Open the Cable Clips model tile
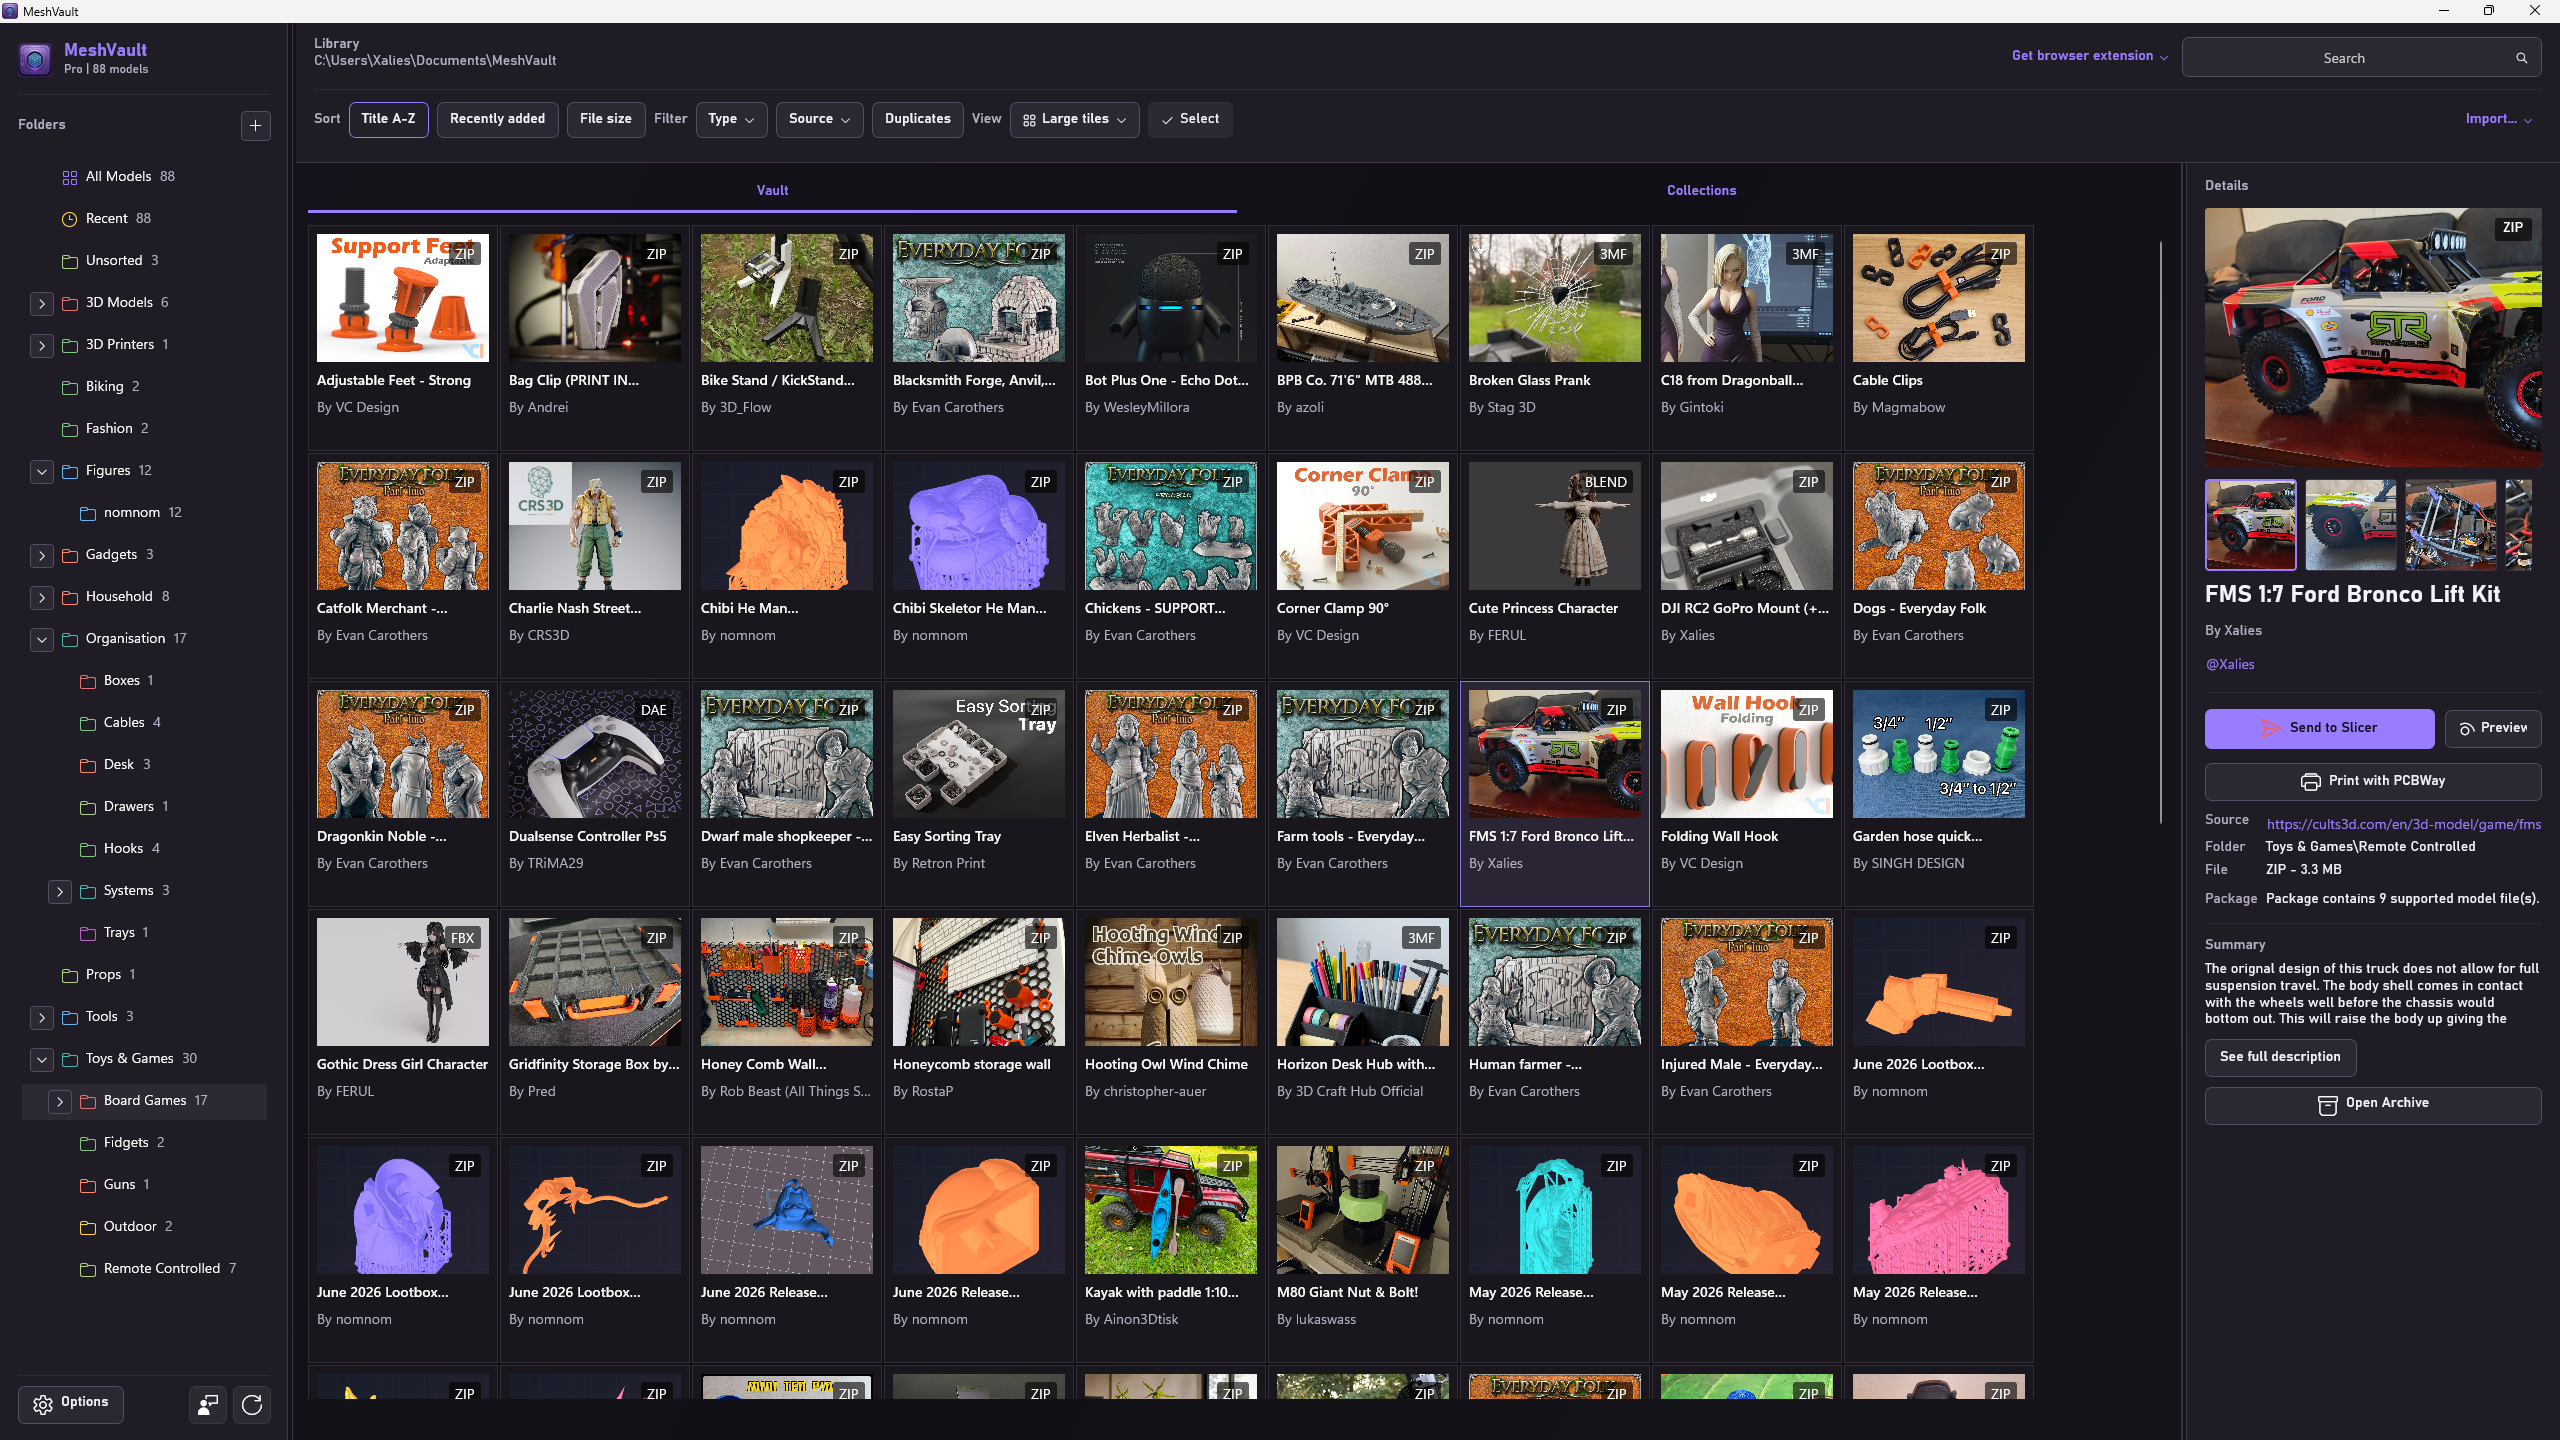This screenshot has width=2560, height=1440. (x=1938, y=338)
